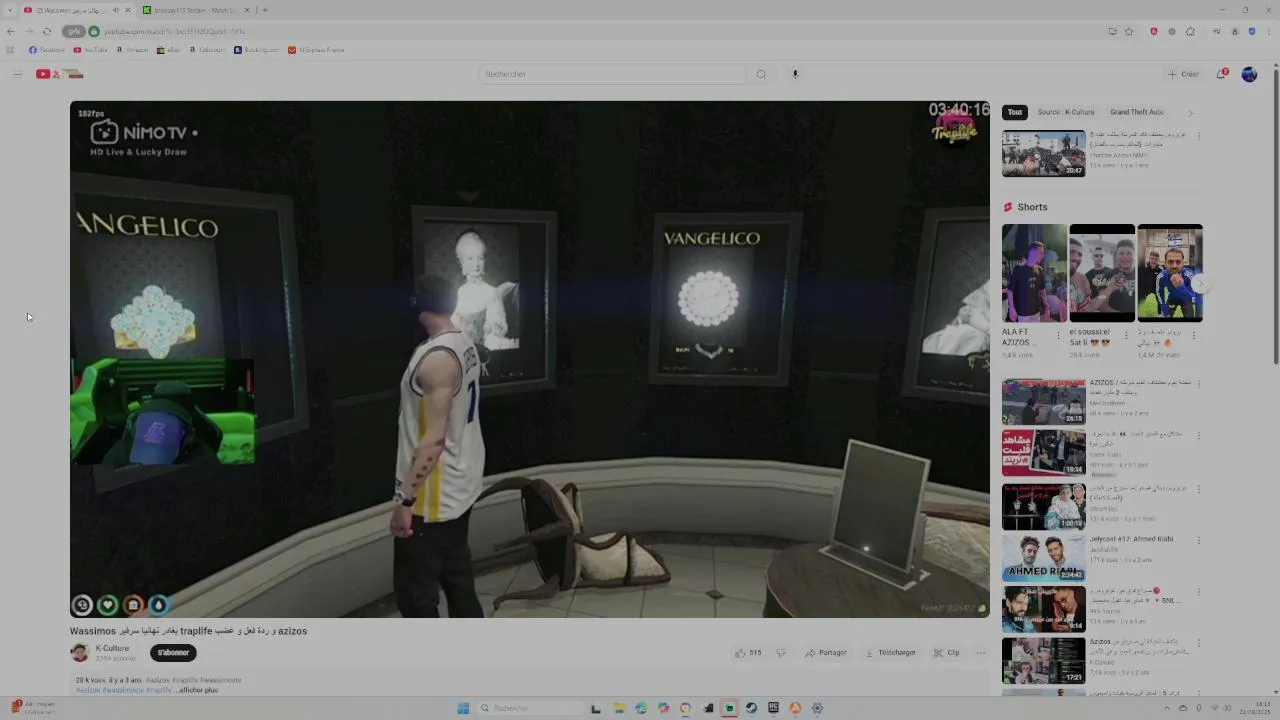Click the video player to pause playback
The height and width of the screenshot is (720, 1280).
529,359
